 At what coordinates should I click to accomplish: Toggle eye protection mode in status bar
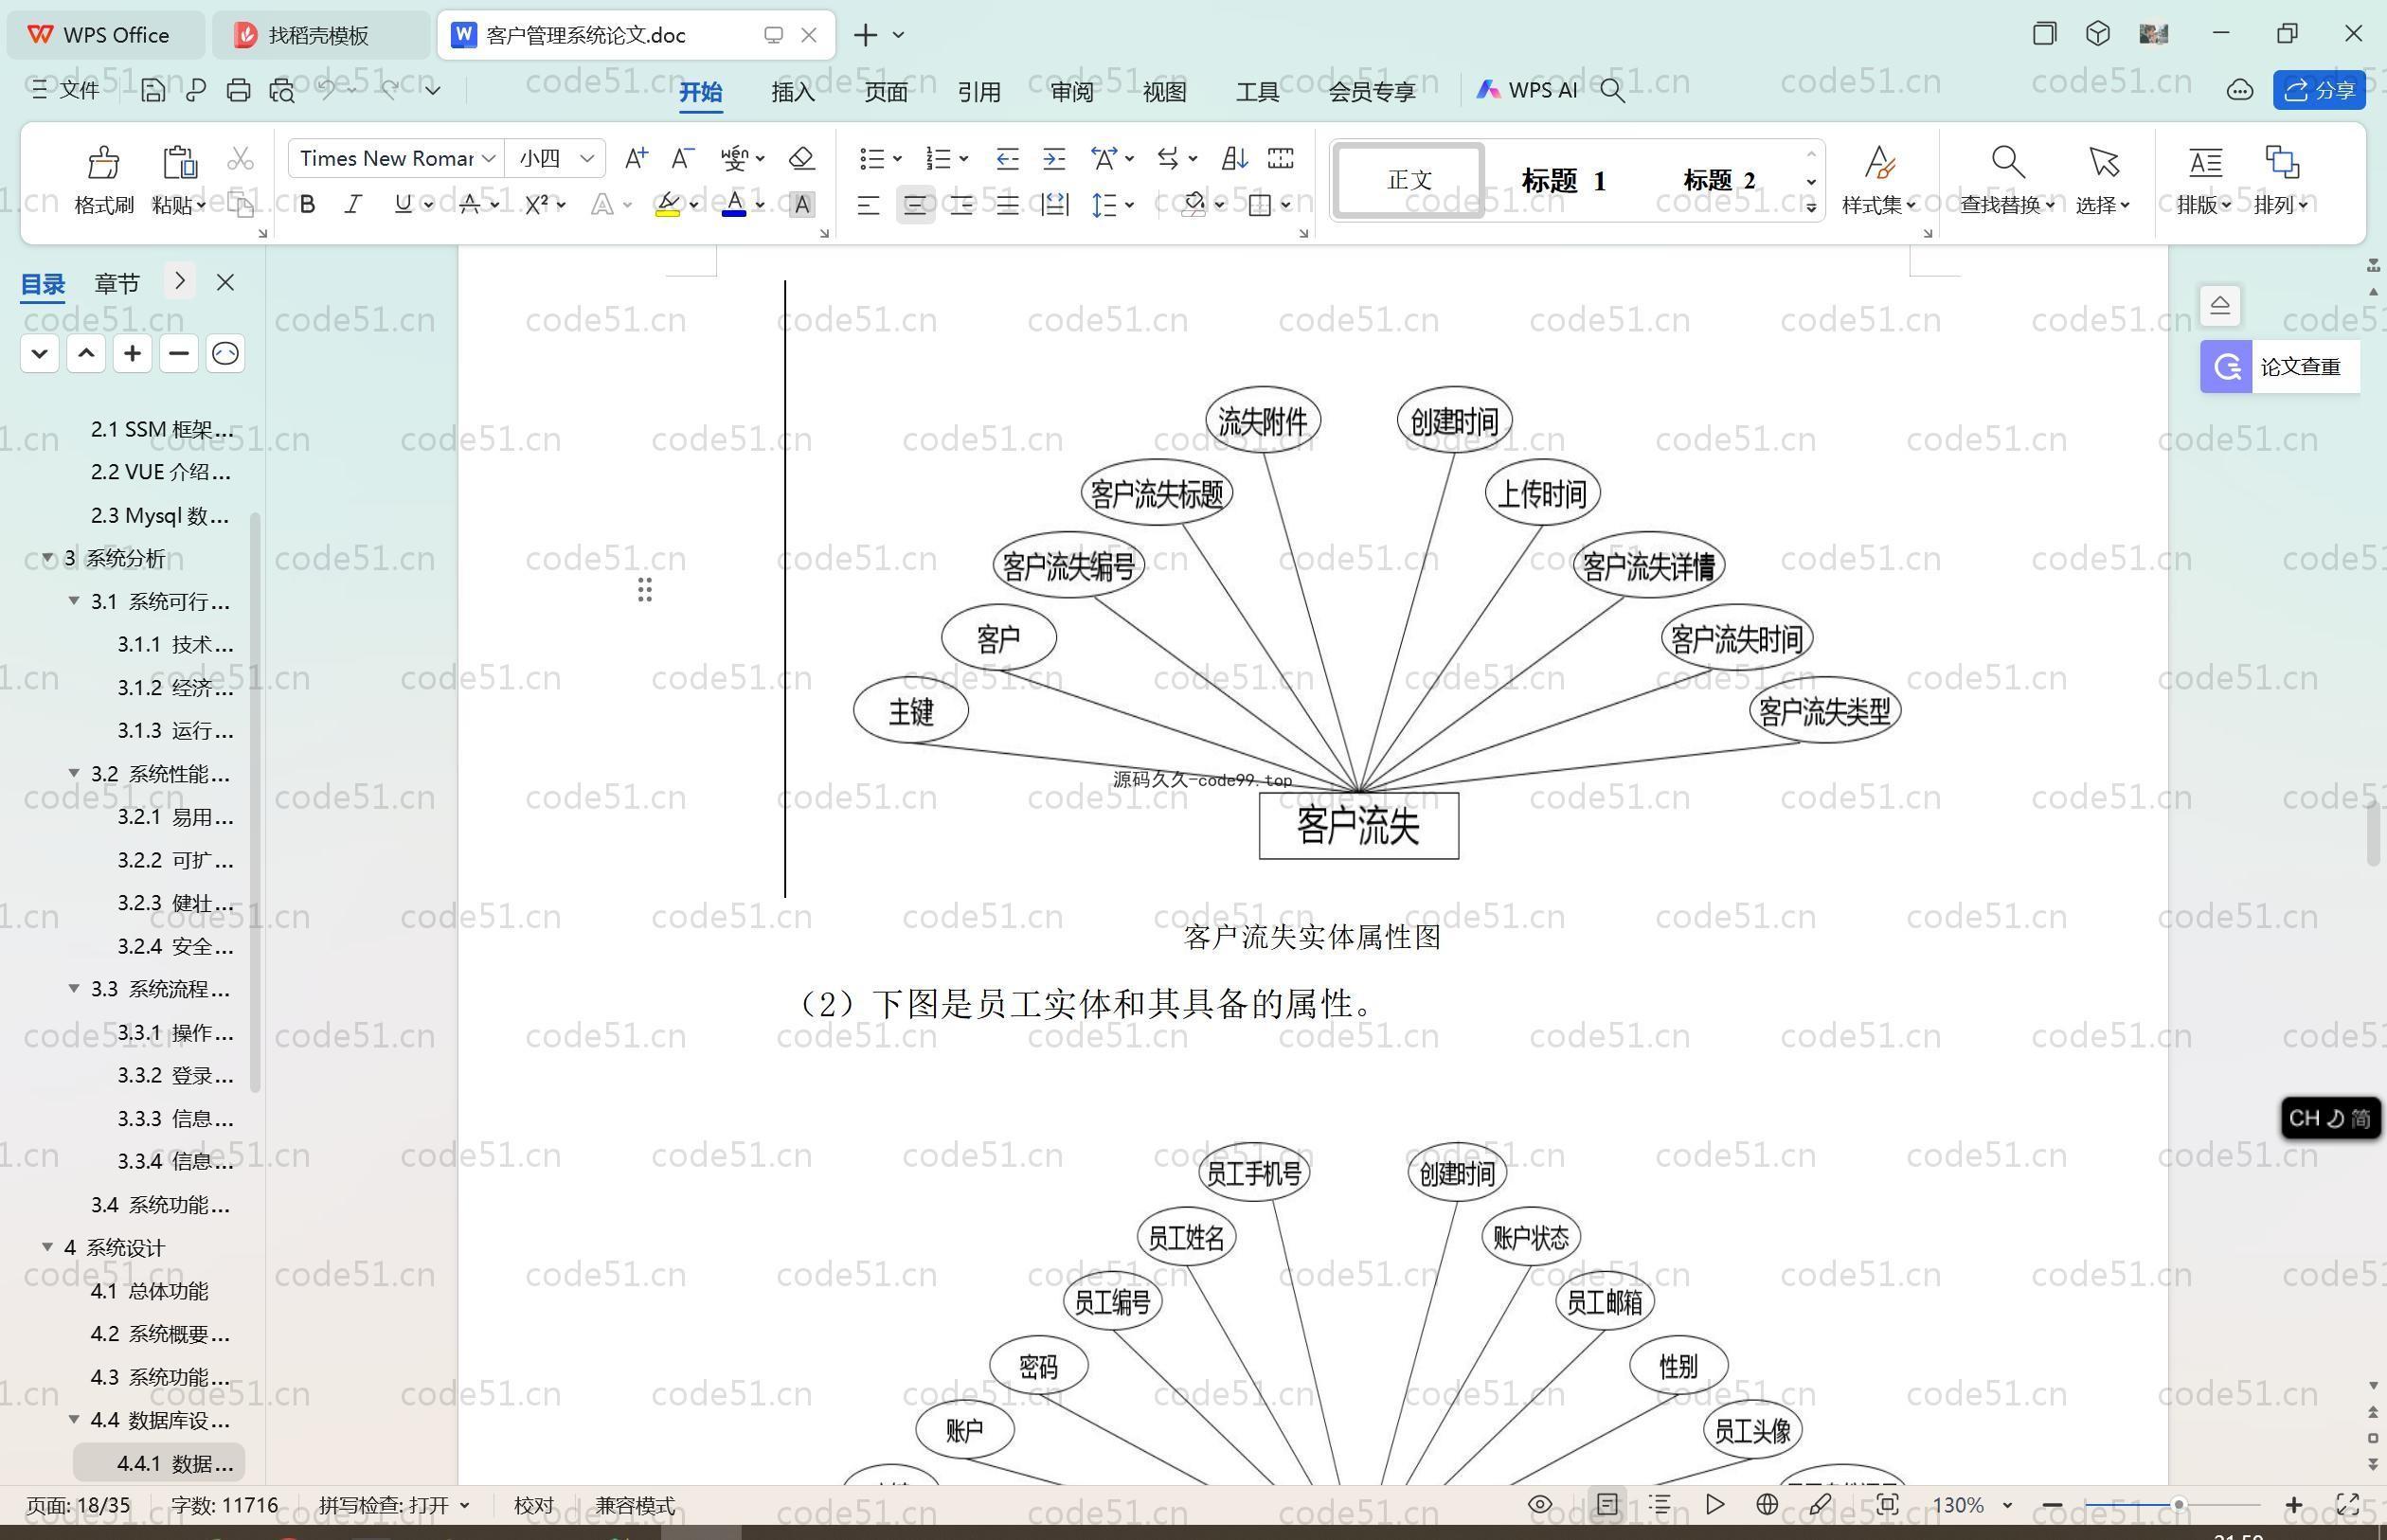(1540, 1504)
